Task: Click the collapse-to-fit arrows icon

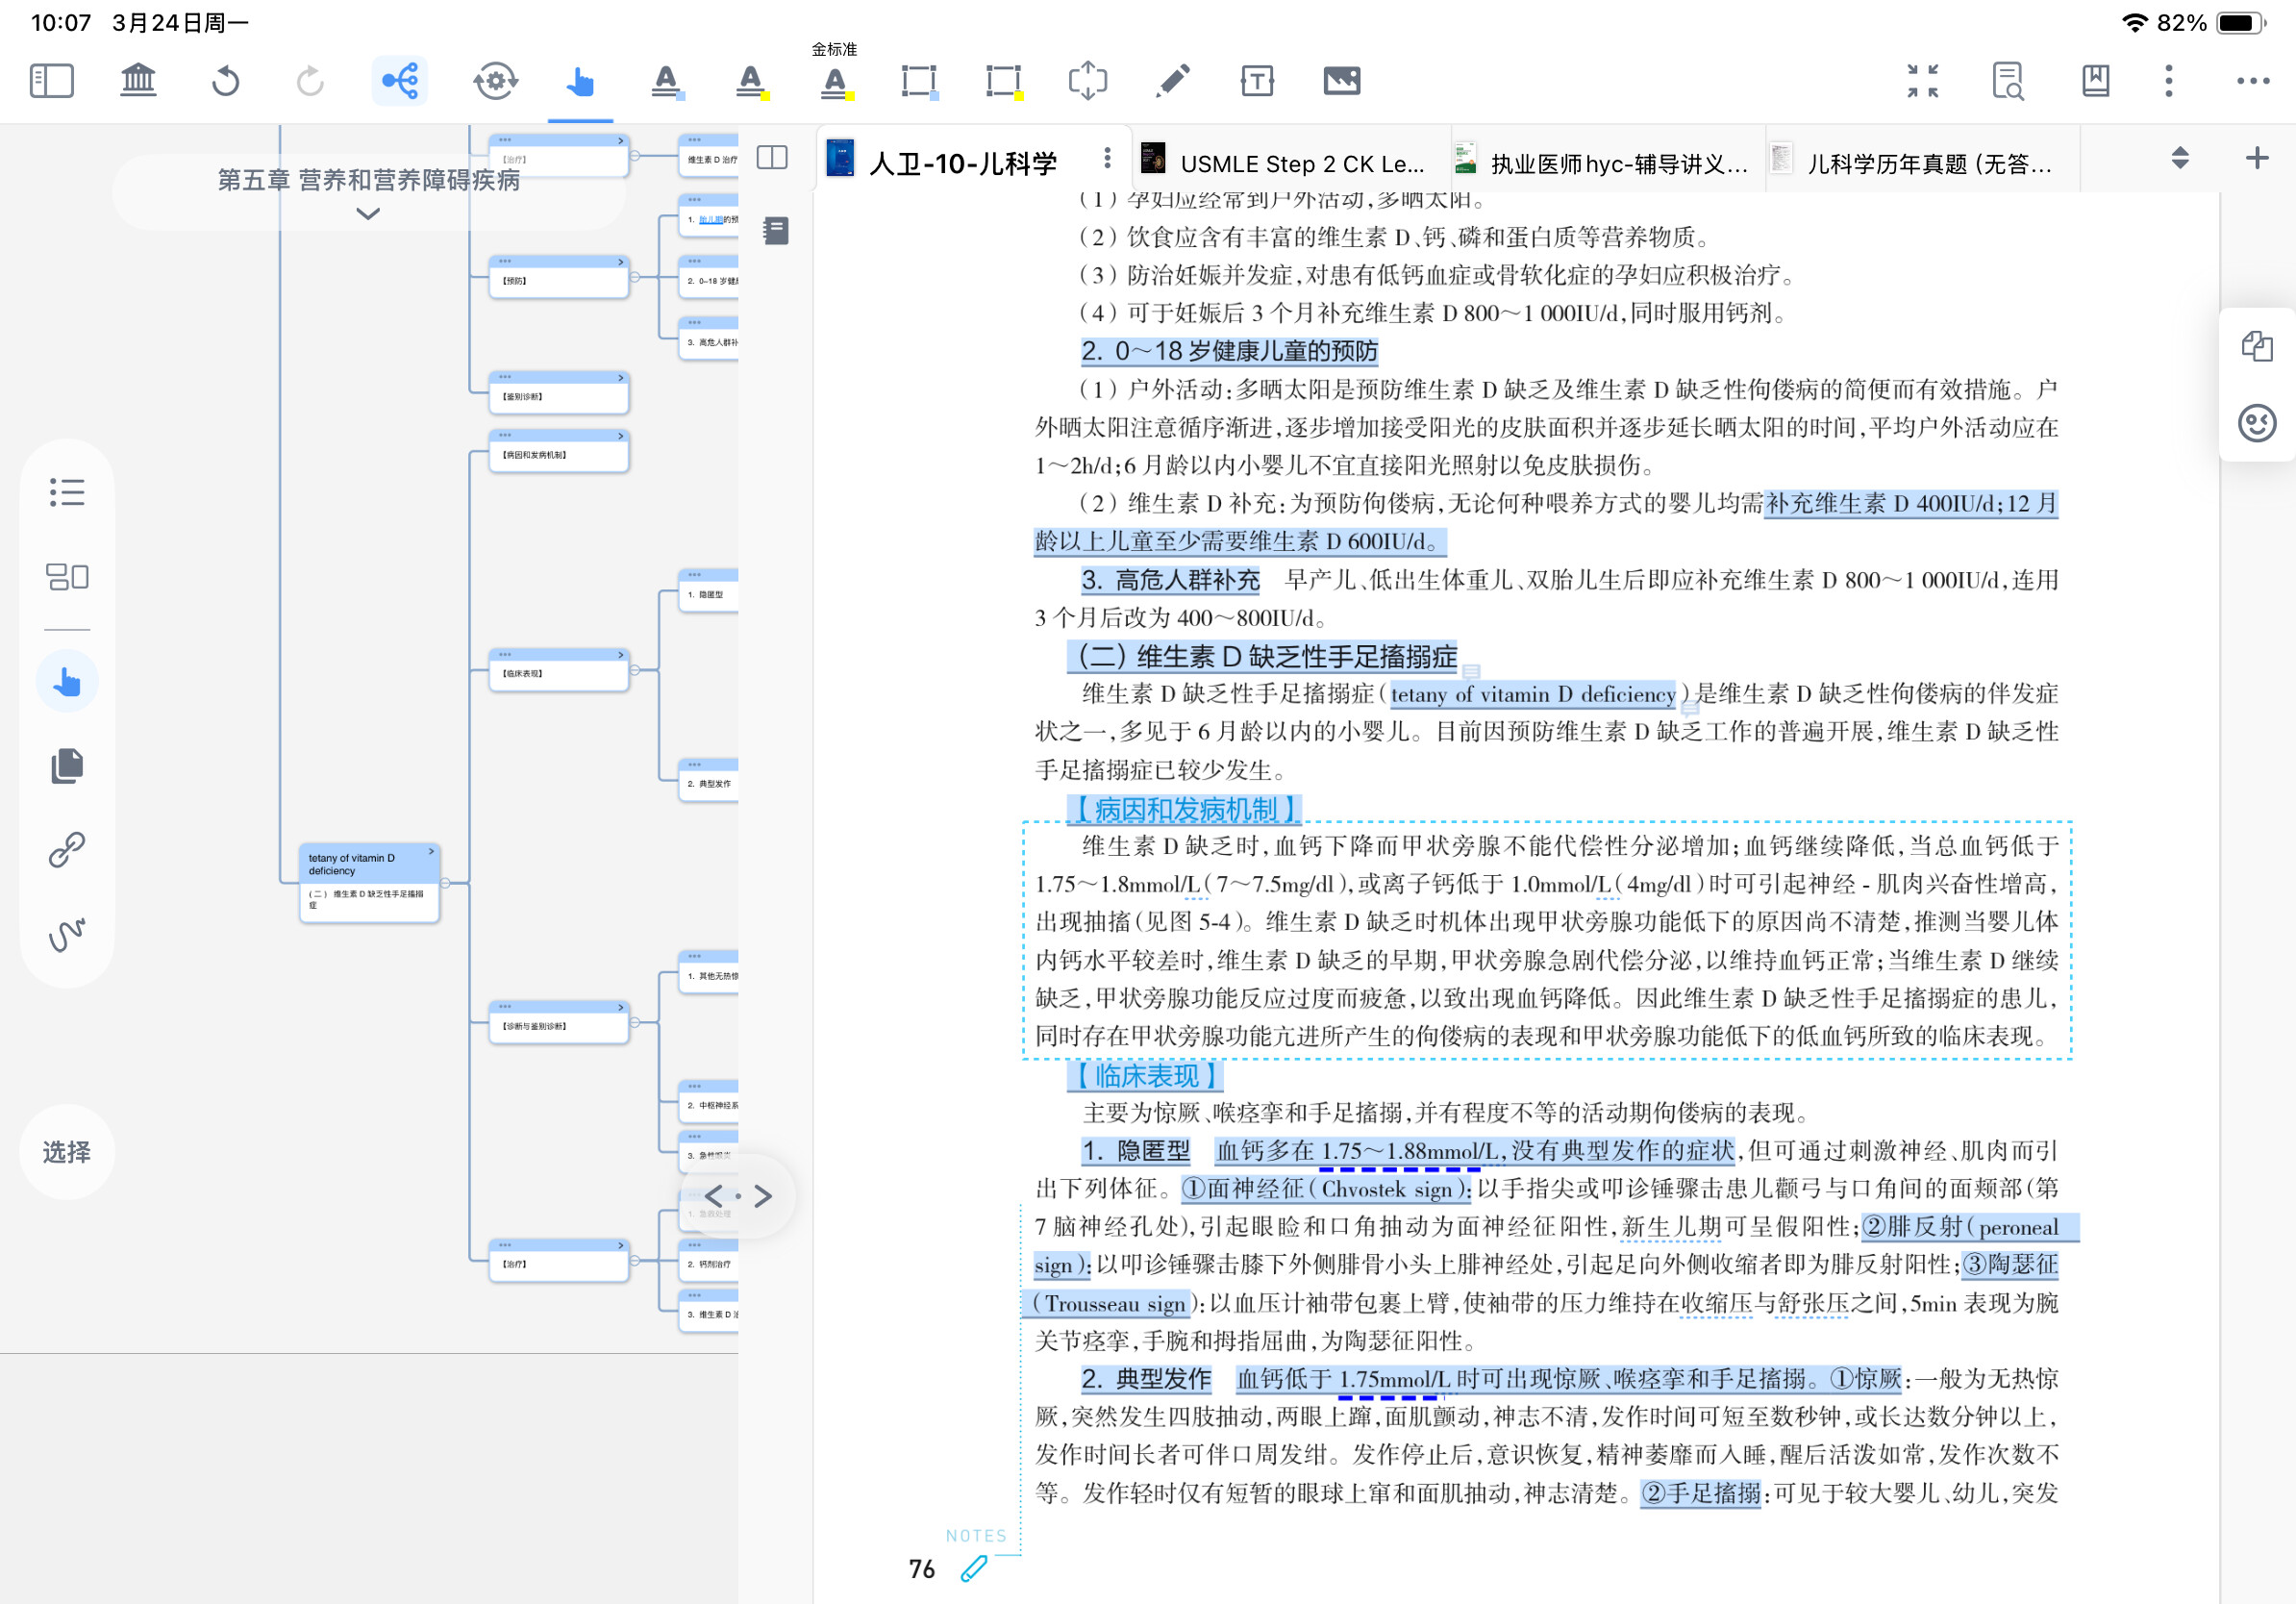Action: [1922, 81]
